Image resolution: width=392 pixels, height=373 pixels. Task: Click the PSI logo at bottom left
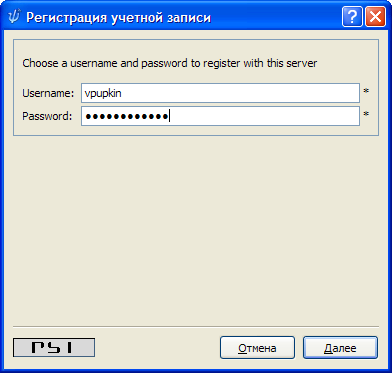[54, 348]
